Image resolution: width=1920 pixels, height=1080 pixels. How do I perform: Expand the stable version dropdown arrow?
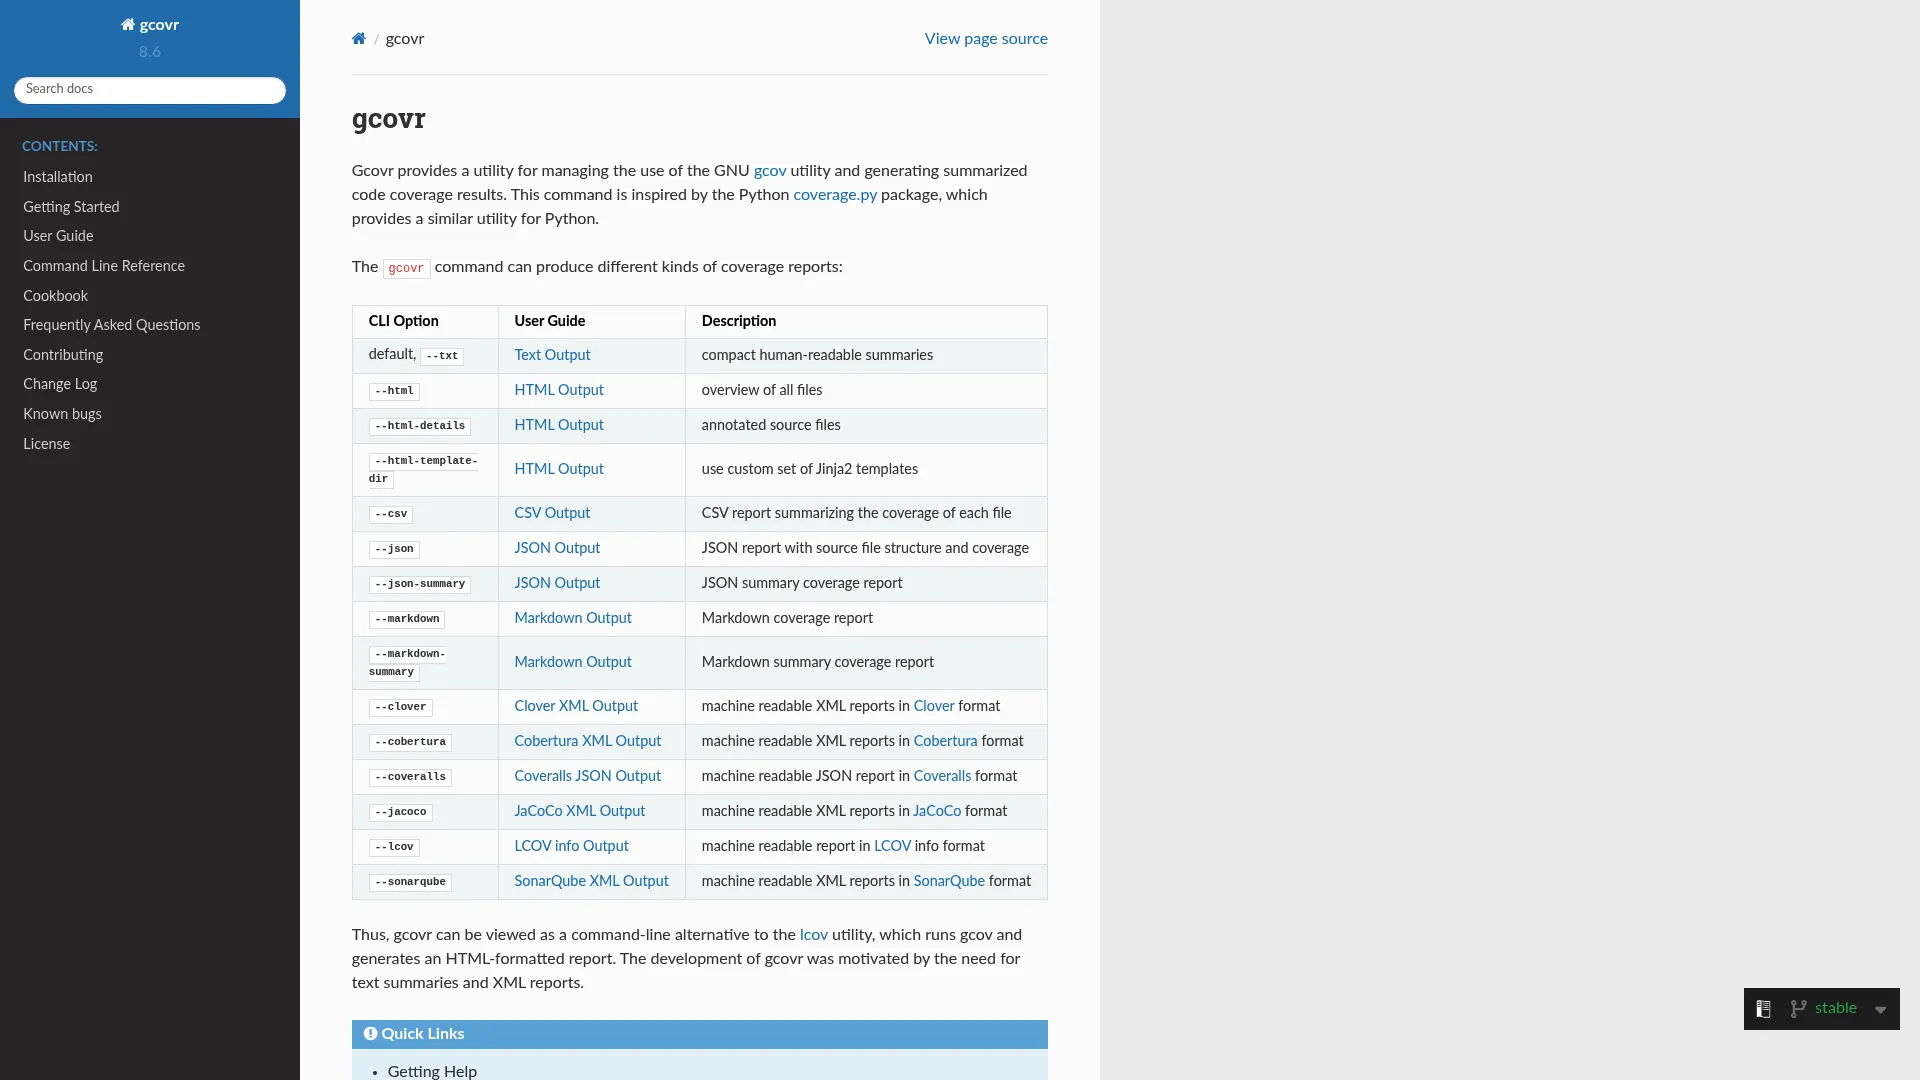(1880, 1010)
